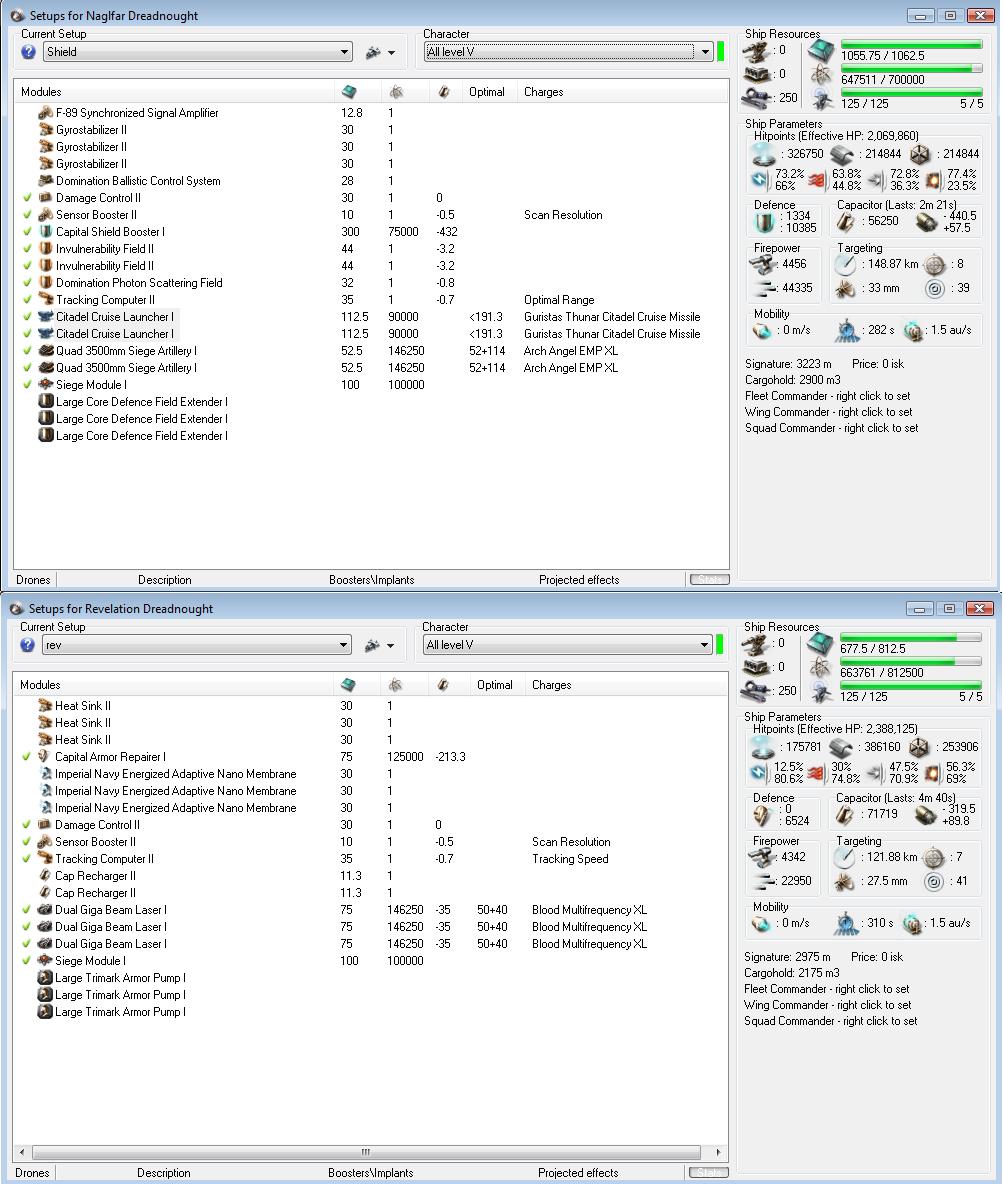Screen dimensions: 1003x1184
Task: Open help icon in Naglfar window
Action: [29, 52]
